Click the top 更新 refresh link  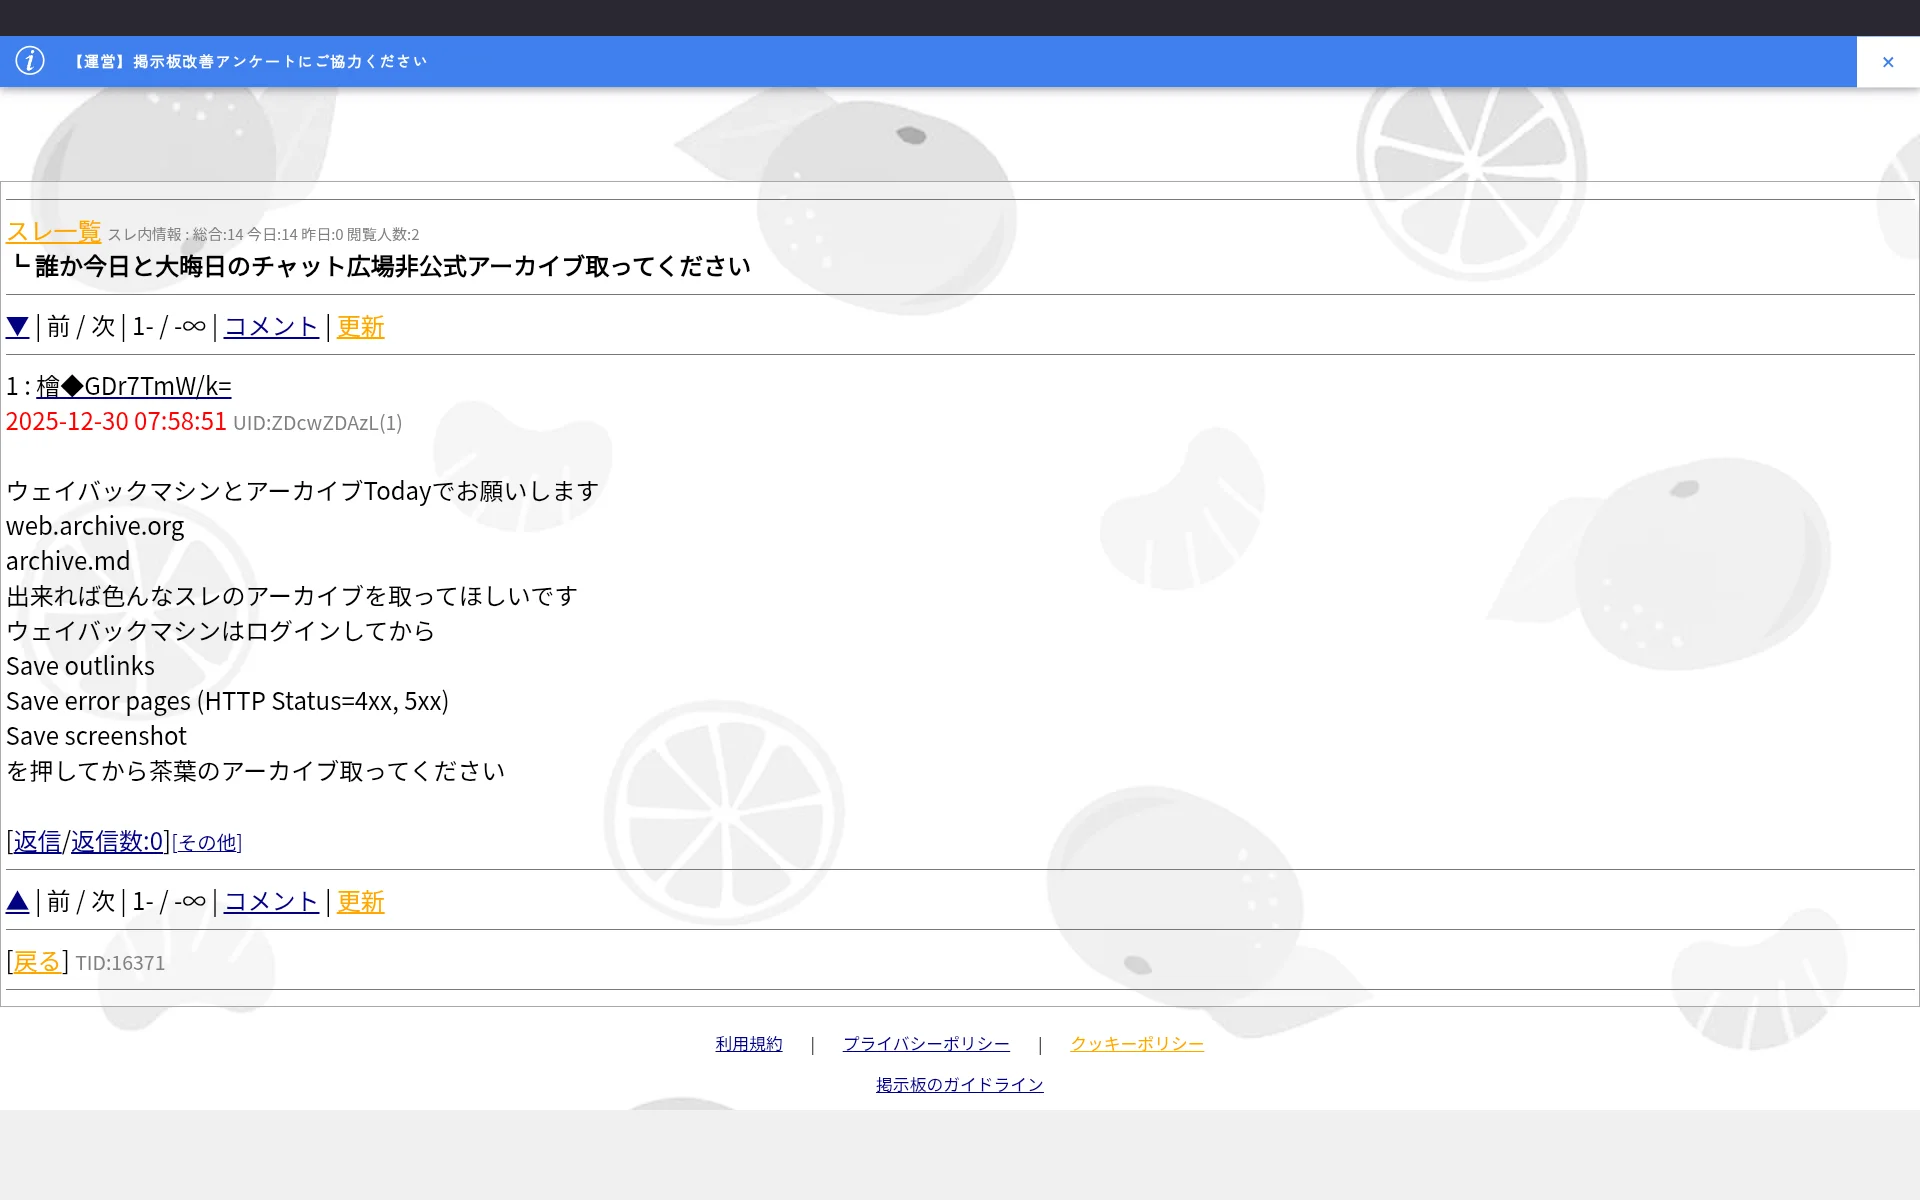360,327
